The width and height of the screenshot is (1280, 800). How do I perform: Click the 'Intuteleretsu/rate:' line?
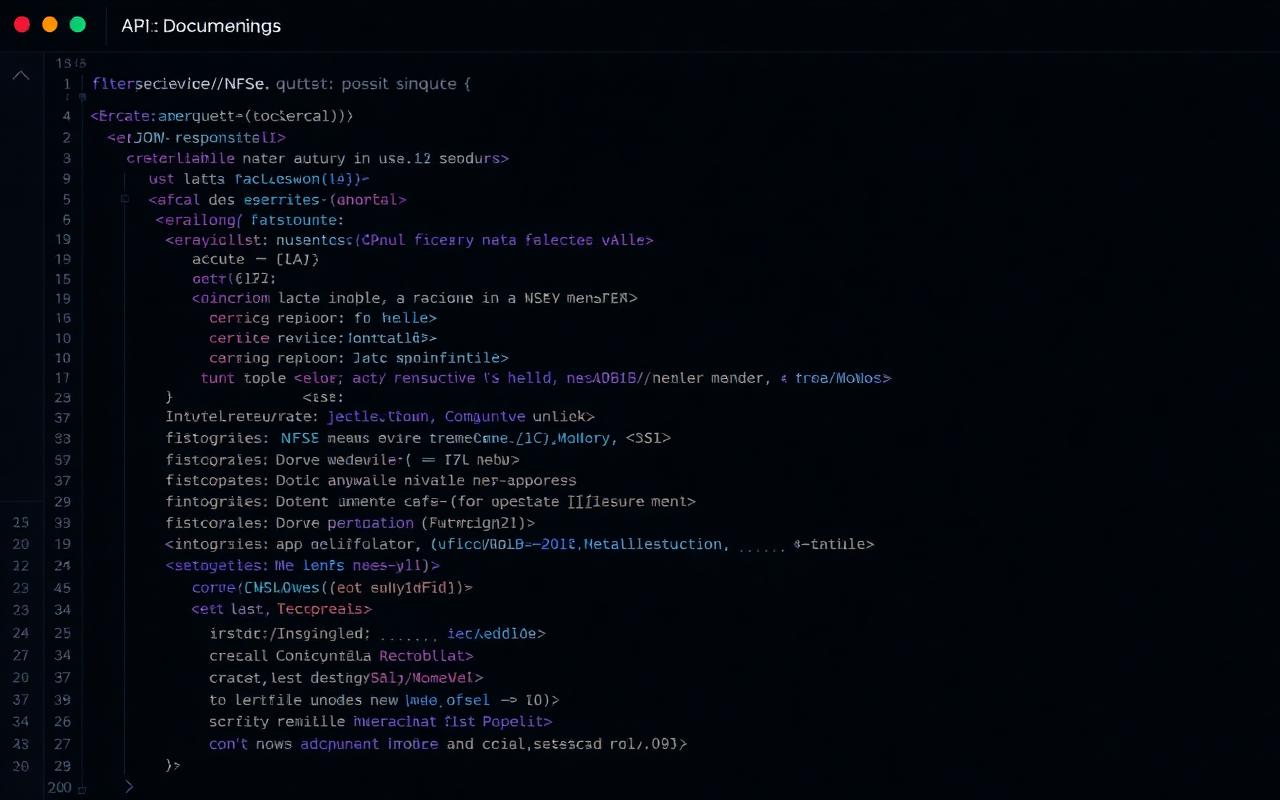(380, 416)
